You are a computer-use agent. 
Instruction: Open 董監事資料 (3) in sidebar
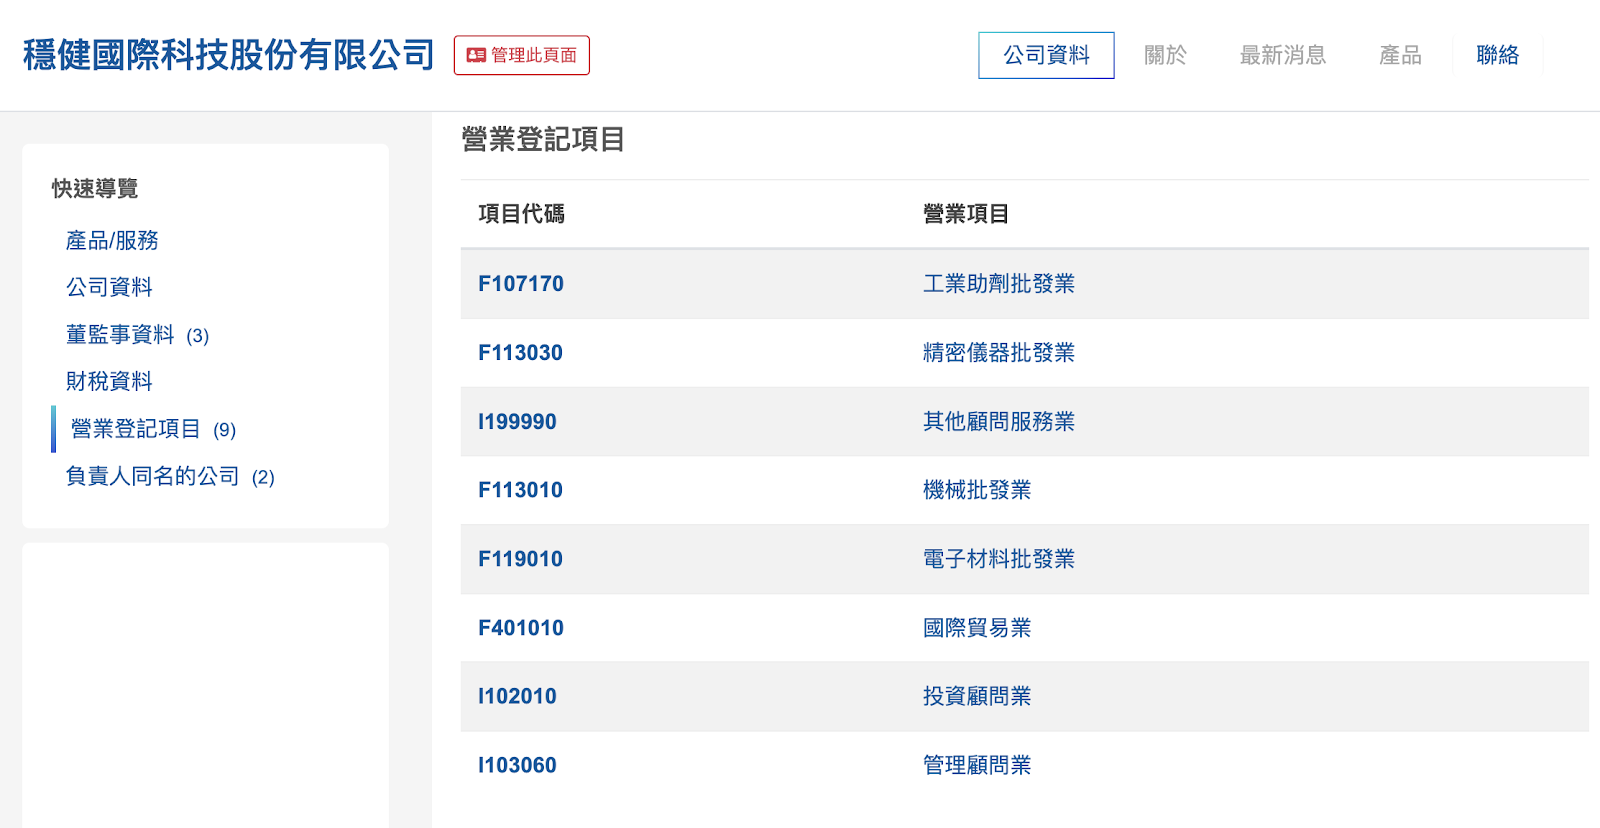pos(137,335)
